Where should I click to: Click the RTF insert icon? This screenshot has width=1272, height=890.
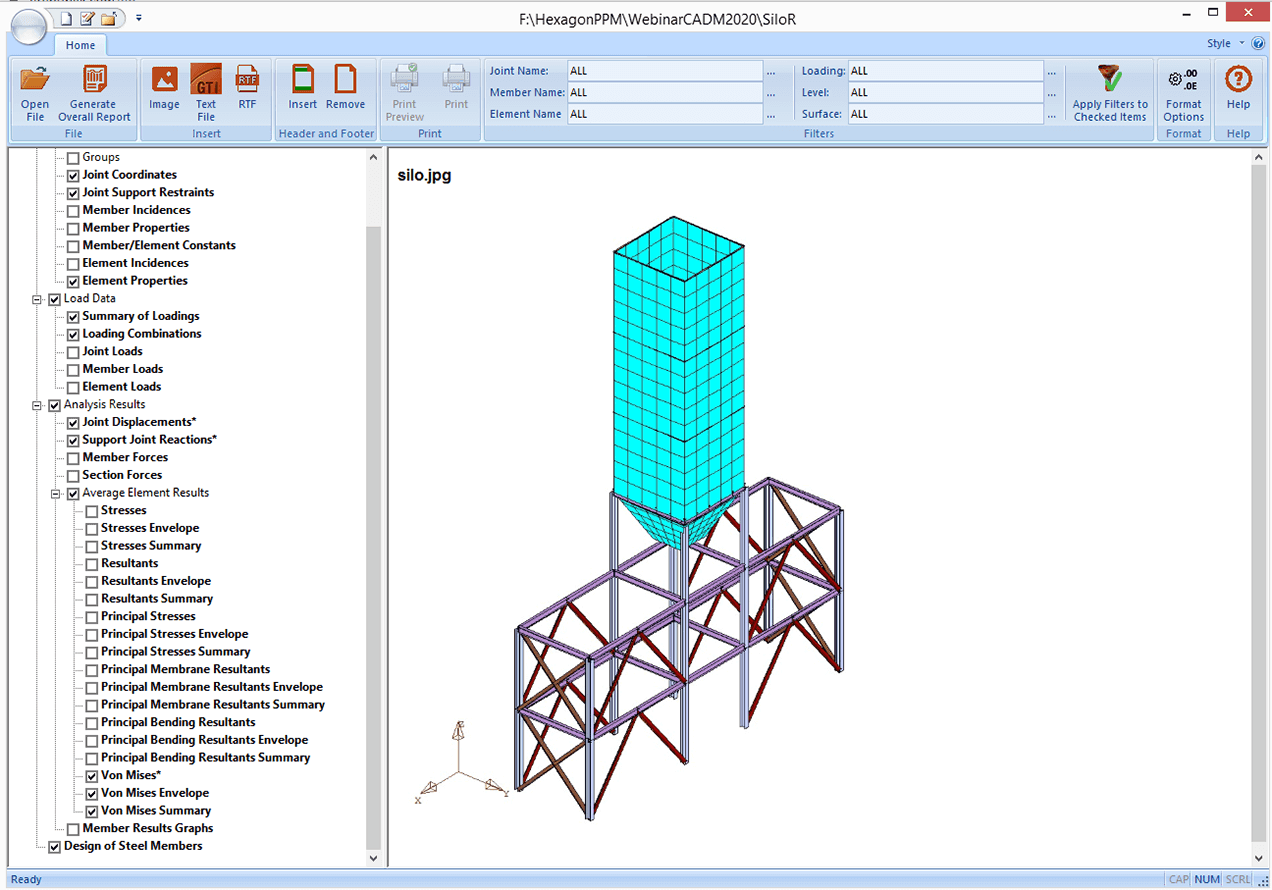tap(247, 81)
